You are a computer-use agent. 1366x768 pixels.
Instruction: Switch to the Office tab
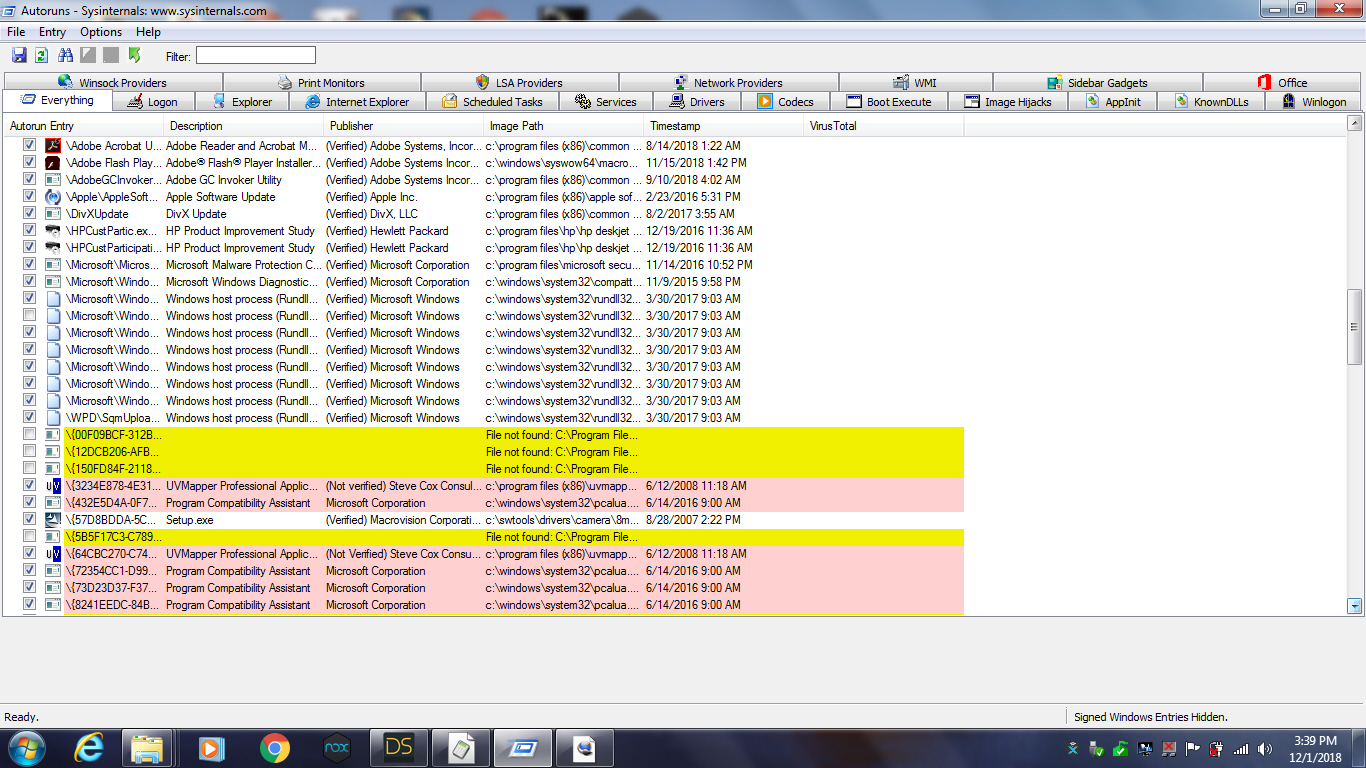click(x=1281, y=83)
